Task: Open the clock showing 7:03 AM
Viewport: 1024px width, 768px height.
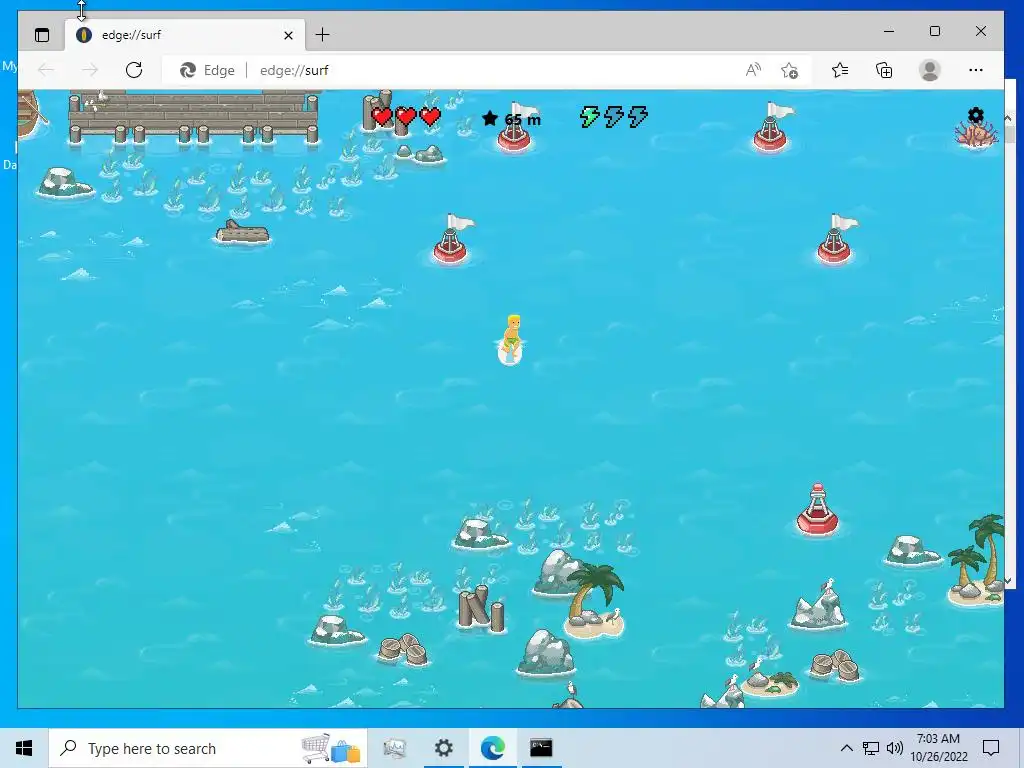Action: tap(938, 748)
